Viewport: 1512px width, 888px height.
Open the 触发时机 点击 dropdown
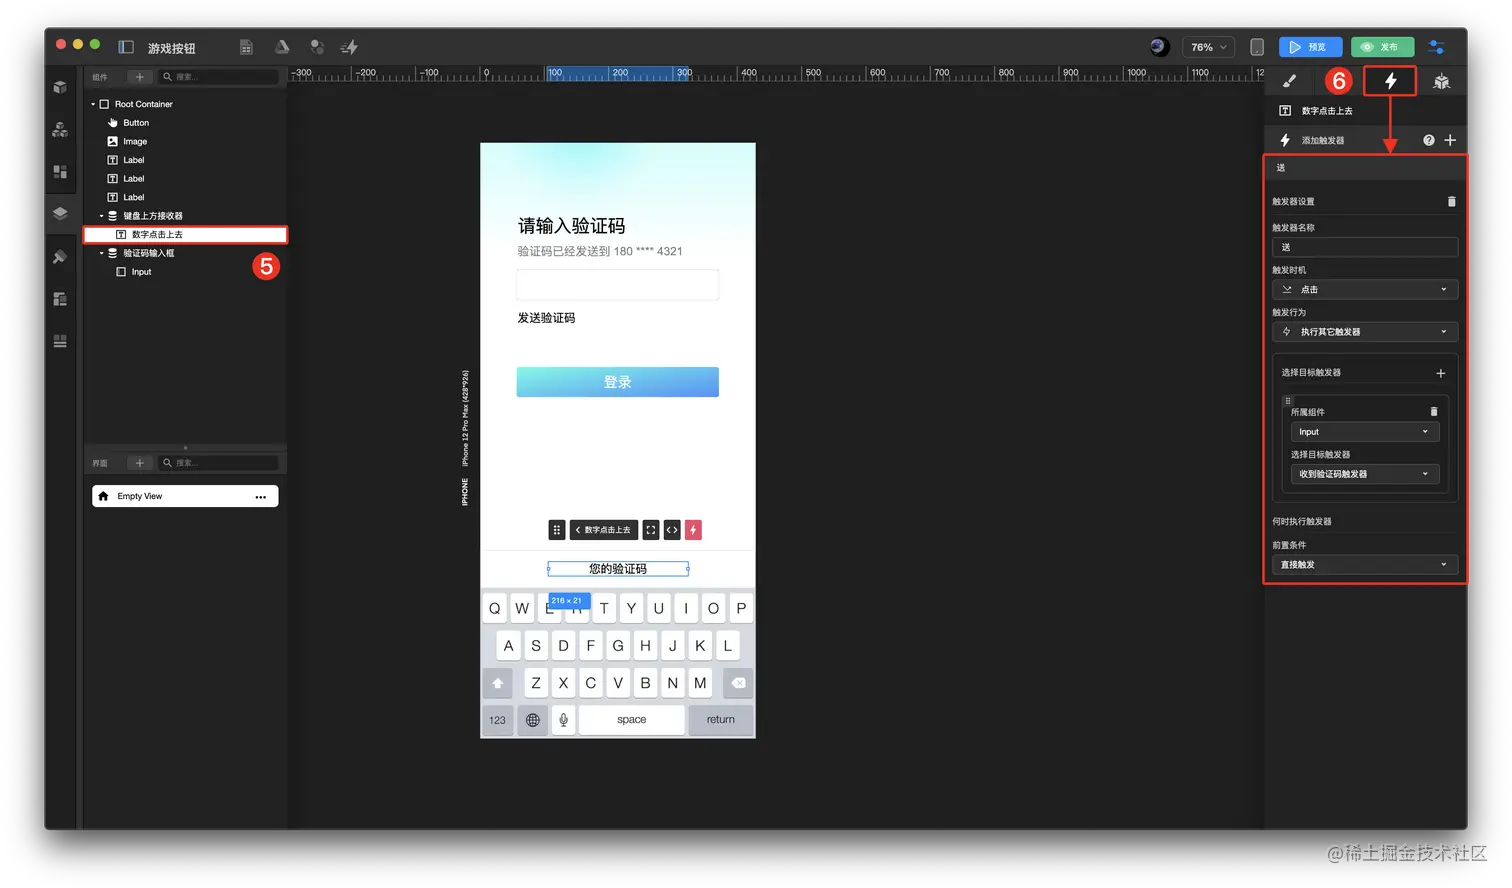tap(1364, 289)
